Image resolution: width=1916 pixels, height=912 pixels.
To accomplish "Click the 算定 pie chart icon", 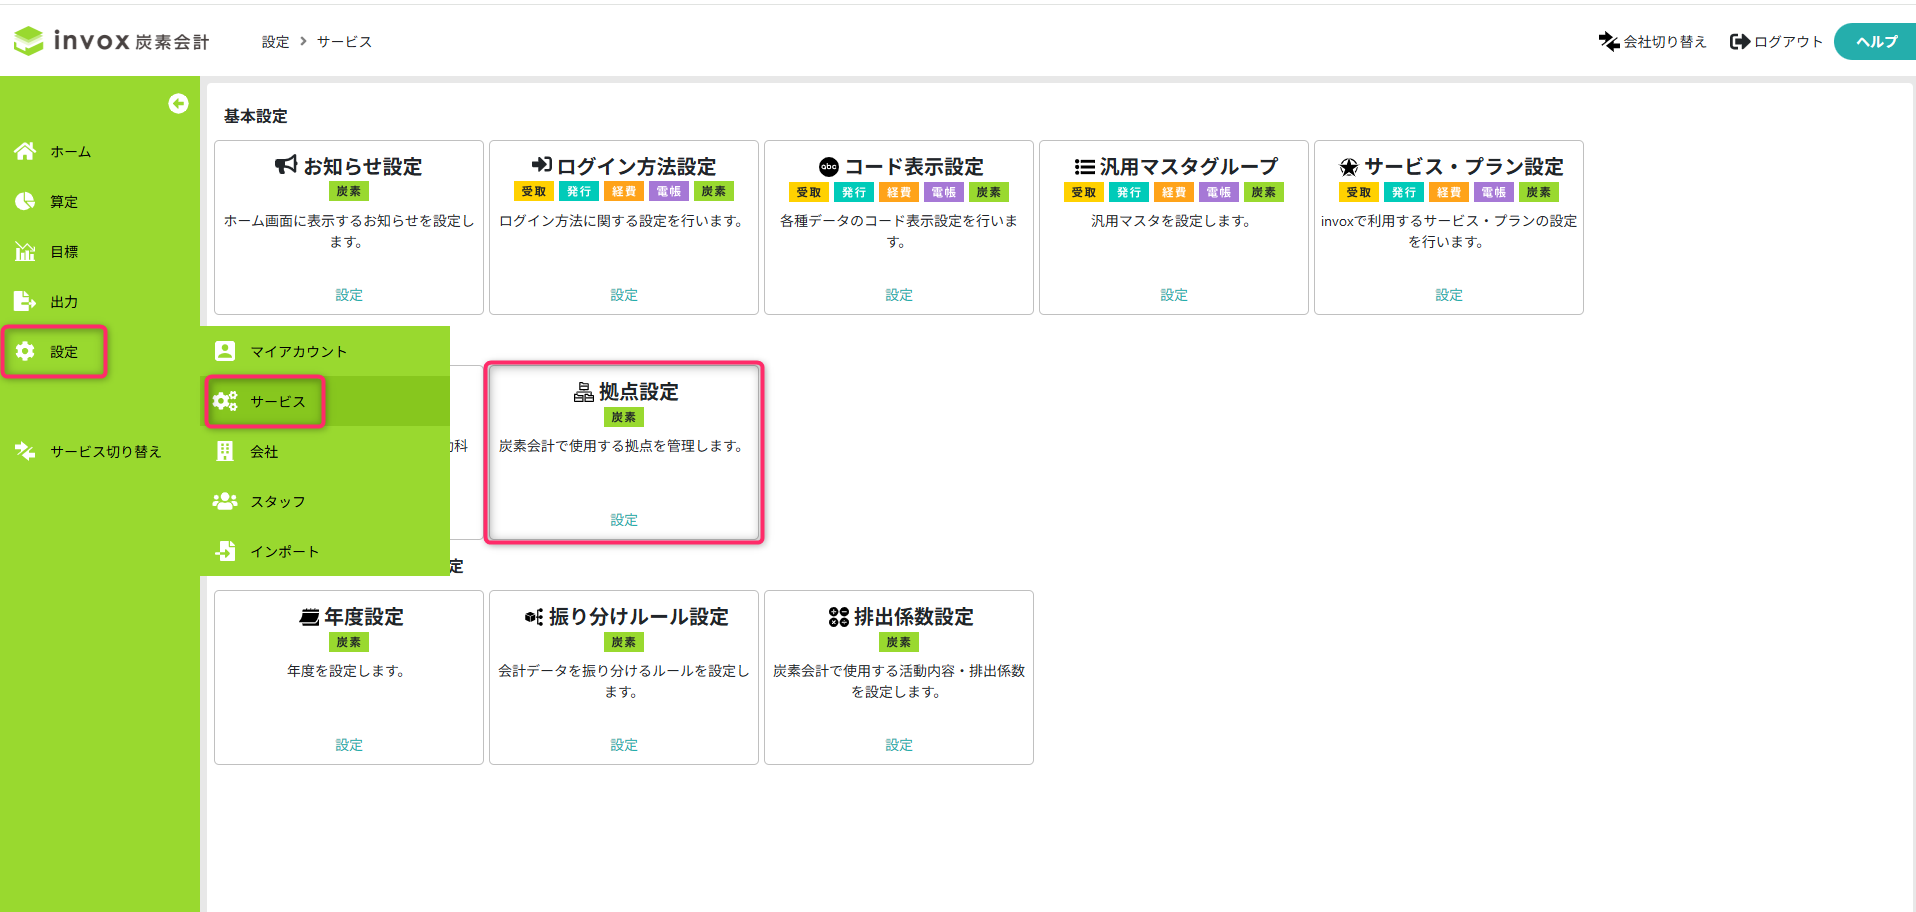I will pos(25,201).
